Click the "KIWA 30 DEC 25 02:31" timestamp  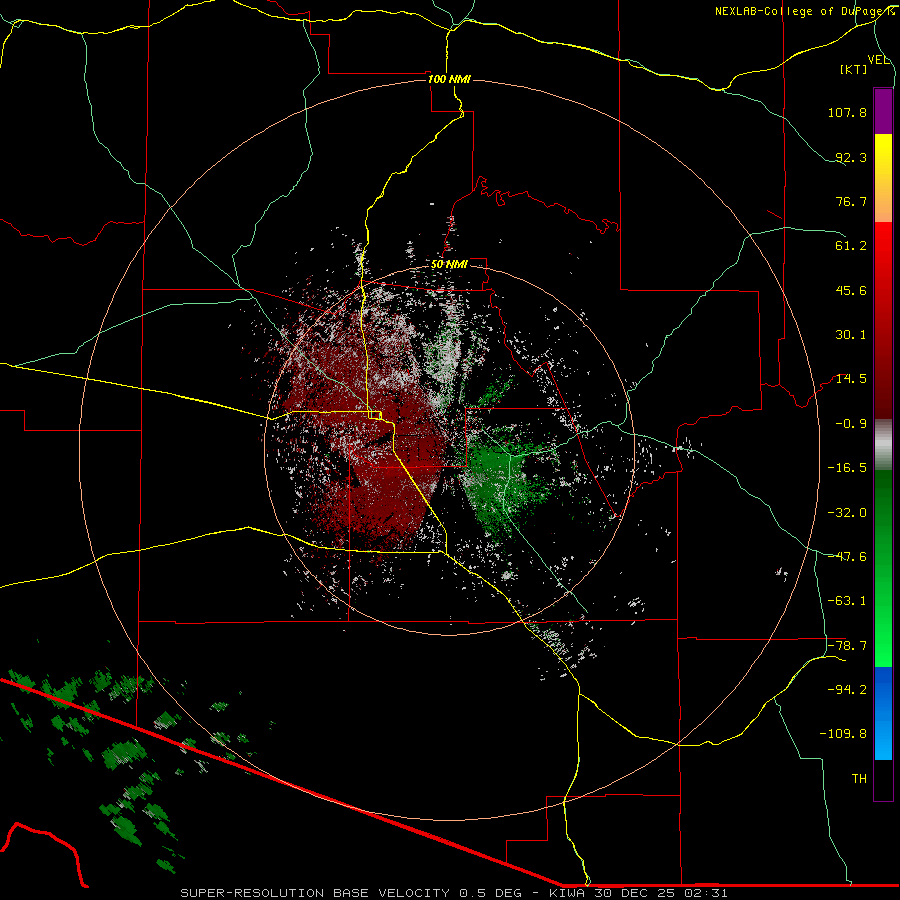(638, 893)
